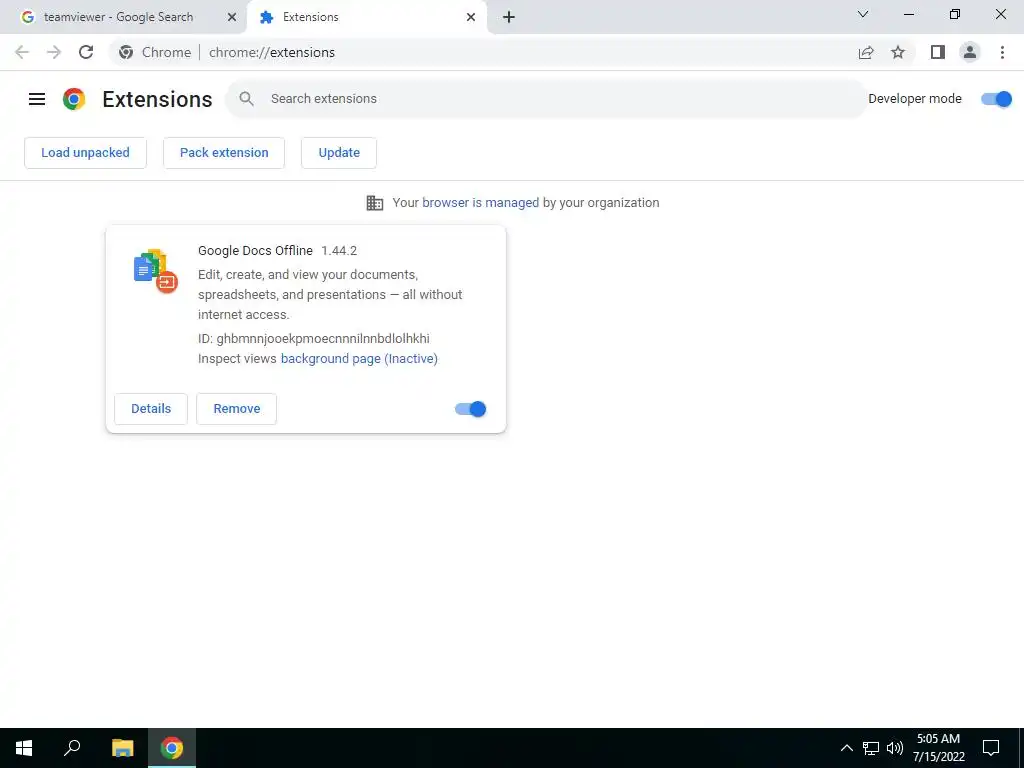The width and height of the screenshot is (1024, 768).
Task: Focus the Search extensions field
Action: click(x=547, y=99)
